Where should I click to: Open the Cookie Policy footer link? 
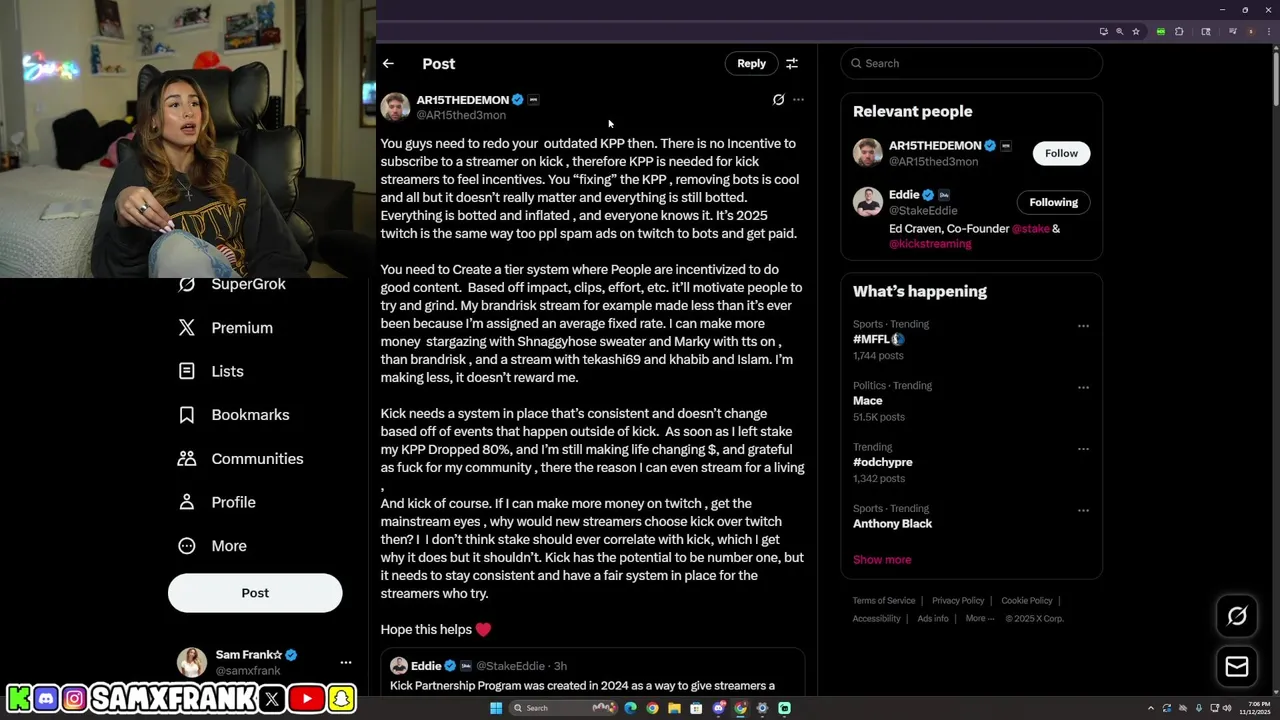pyautogui.click(x=1027, y=601)
